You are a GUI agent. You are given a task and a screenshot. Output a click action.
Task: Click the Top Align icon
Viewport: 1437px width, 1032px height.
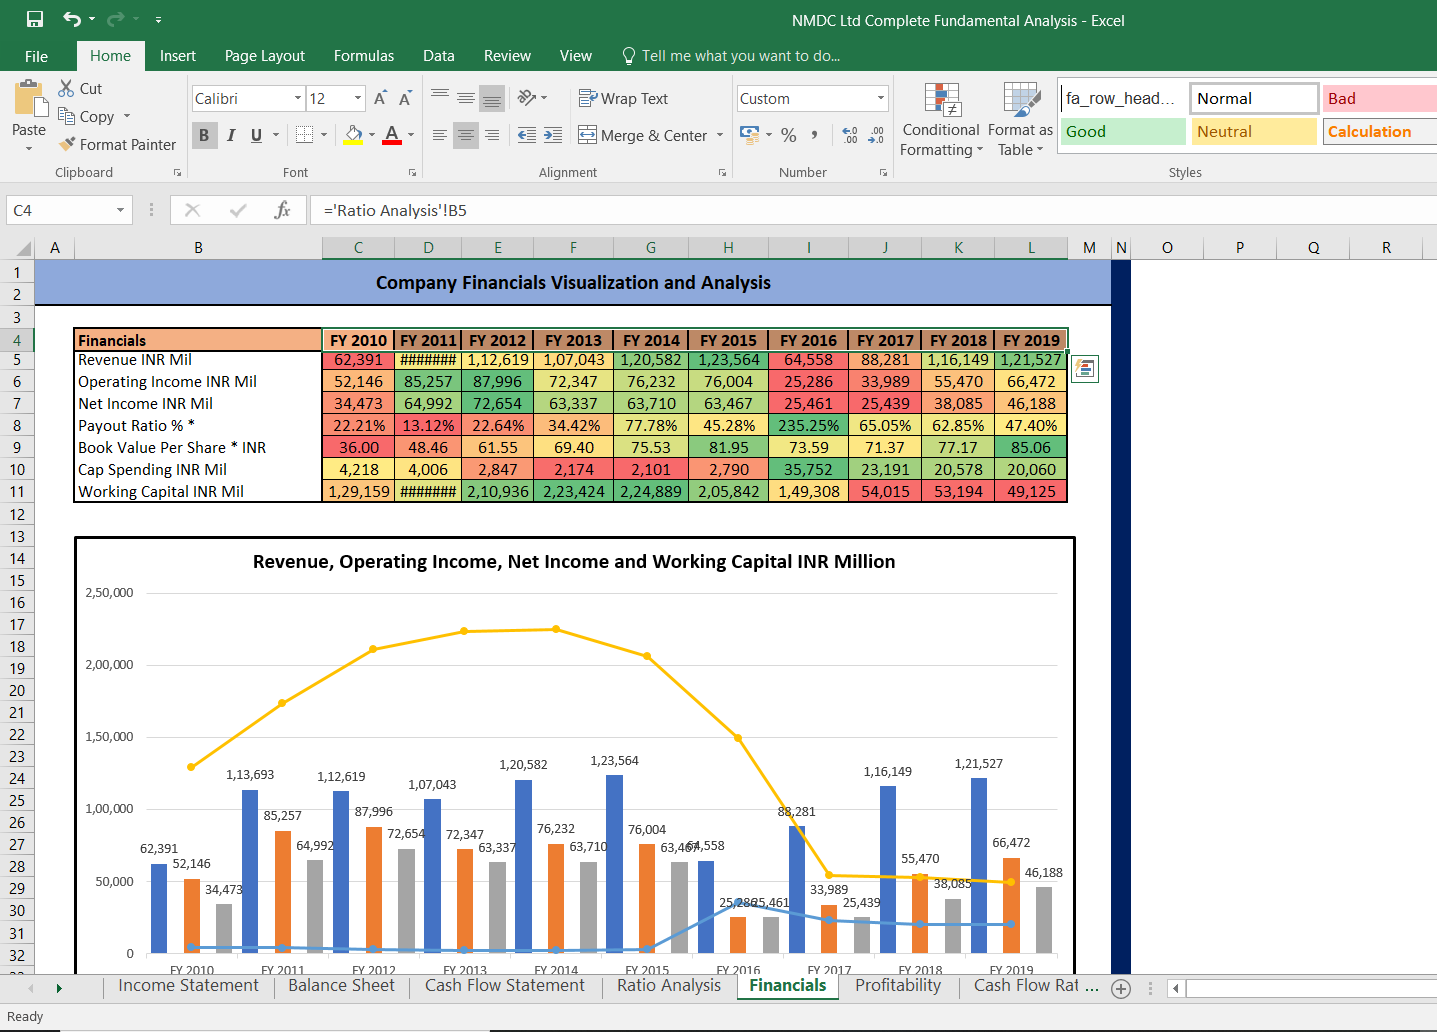pos(440,98)
